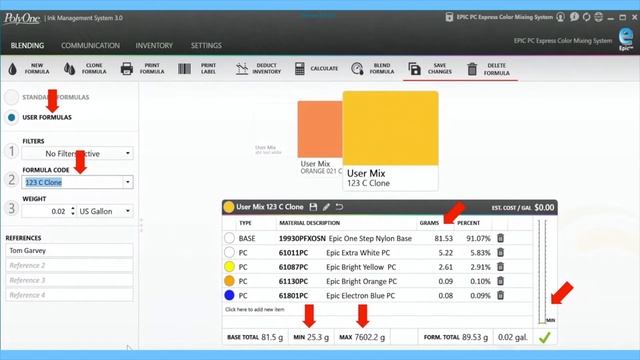Open the user account icon in title bar

pyautogui.click(x=560, y=17)
